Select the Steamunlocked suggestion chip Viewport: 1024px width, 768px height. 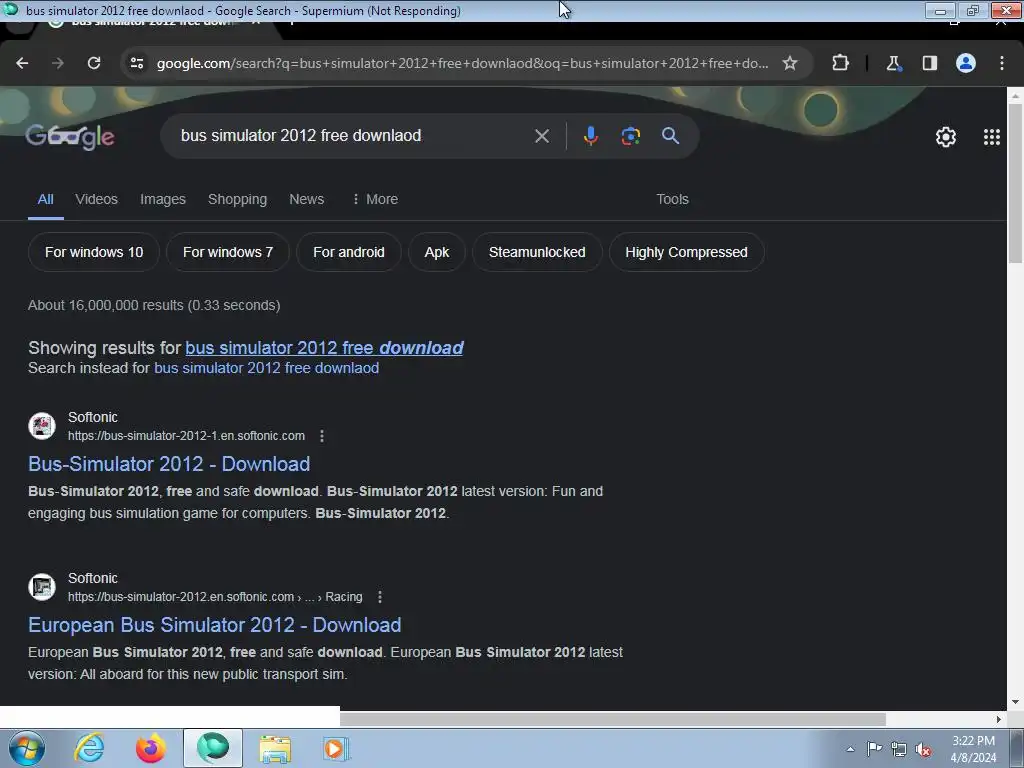(537, 252)
